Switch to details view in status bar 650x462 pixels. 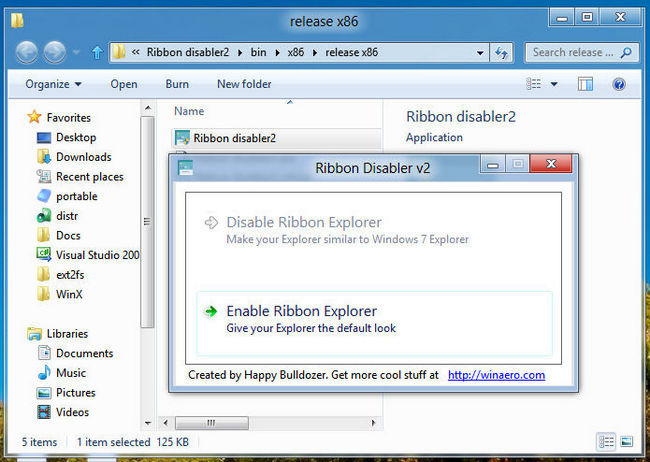(606, 442)
